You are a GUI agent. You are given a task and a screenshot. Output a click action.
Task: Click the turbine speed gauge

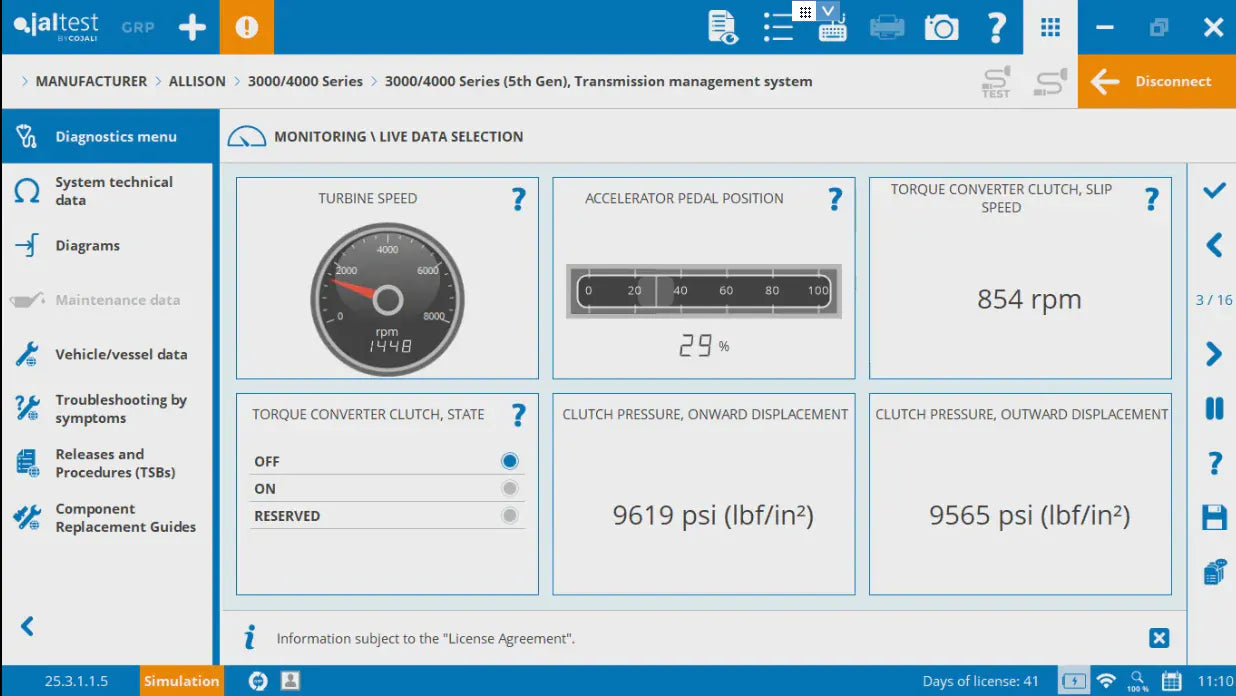coord(387,299)
